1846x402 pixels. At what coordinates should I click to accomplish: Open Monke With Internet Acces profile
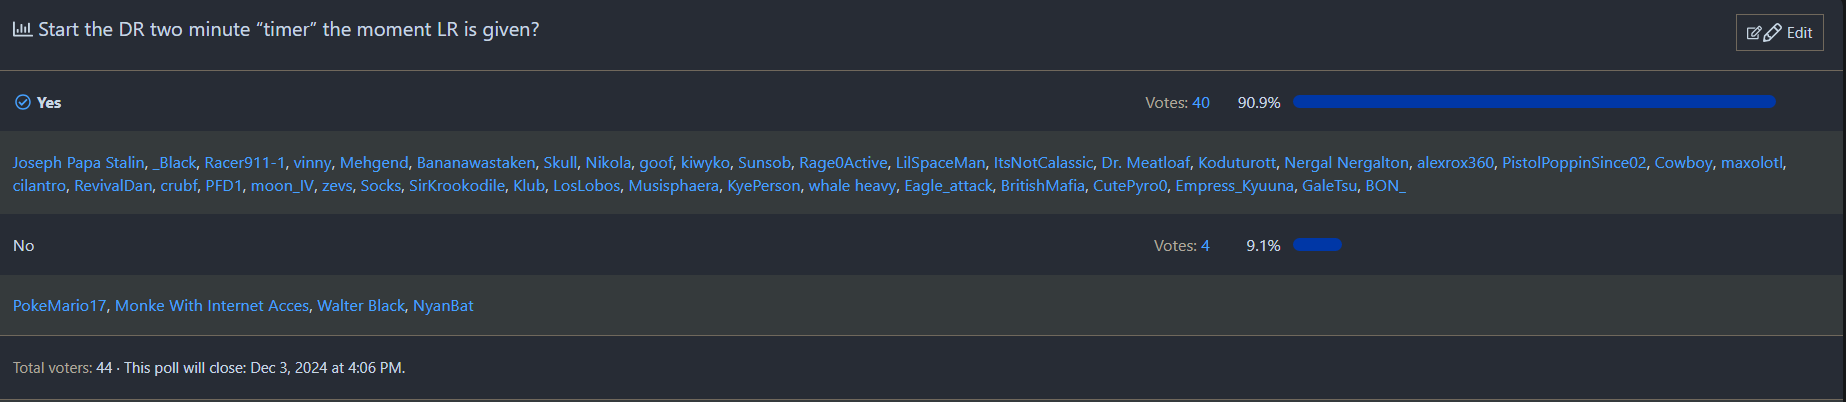coord(212,306)
